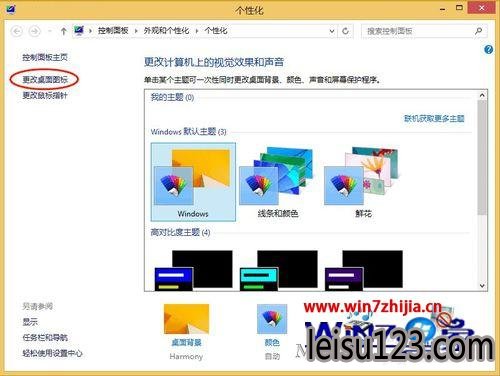Viewport: 500px width, 376px height.
Task: Expand the address bar history dropdown
Action: (x=332, y=31)
